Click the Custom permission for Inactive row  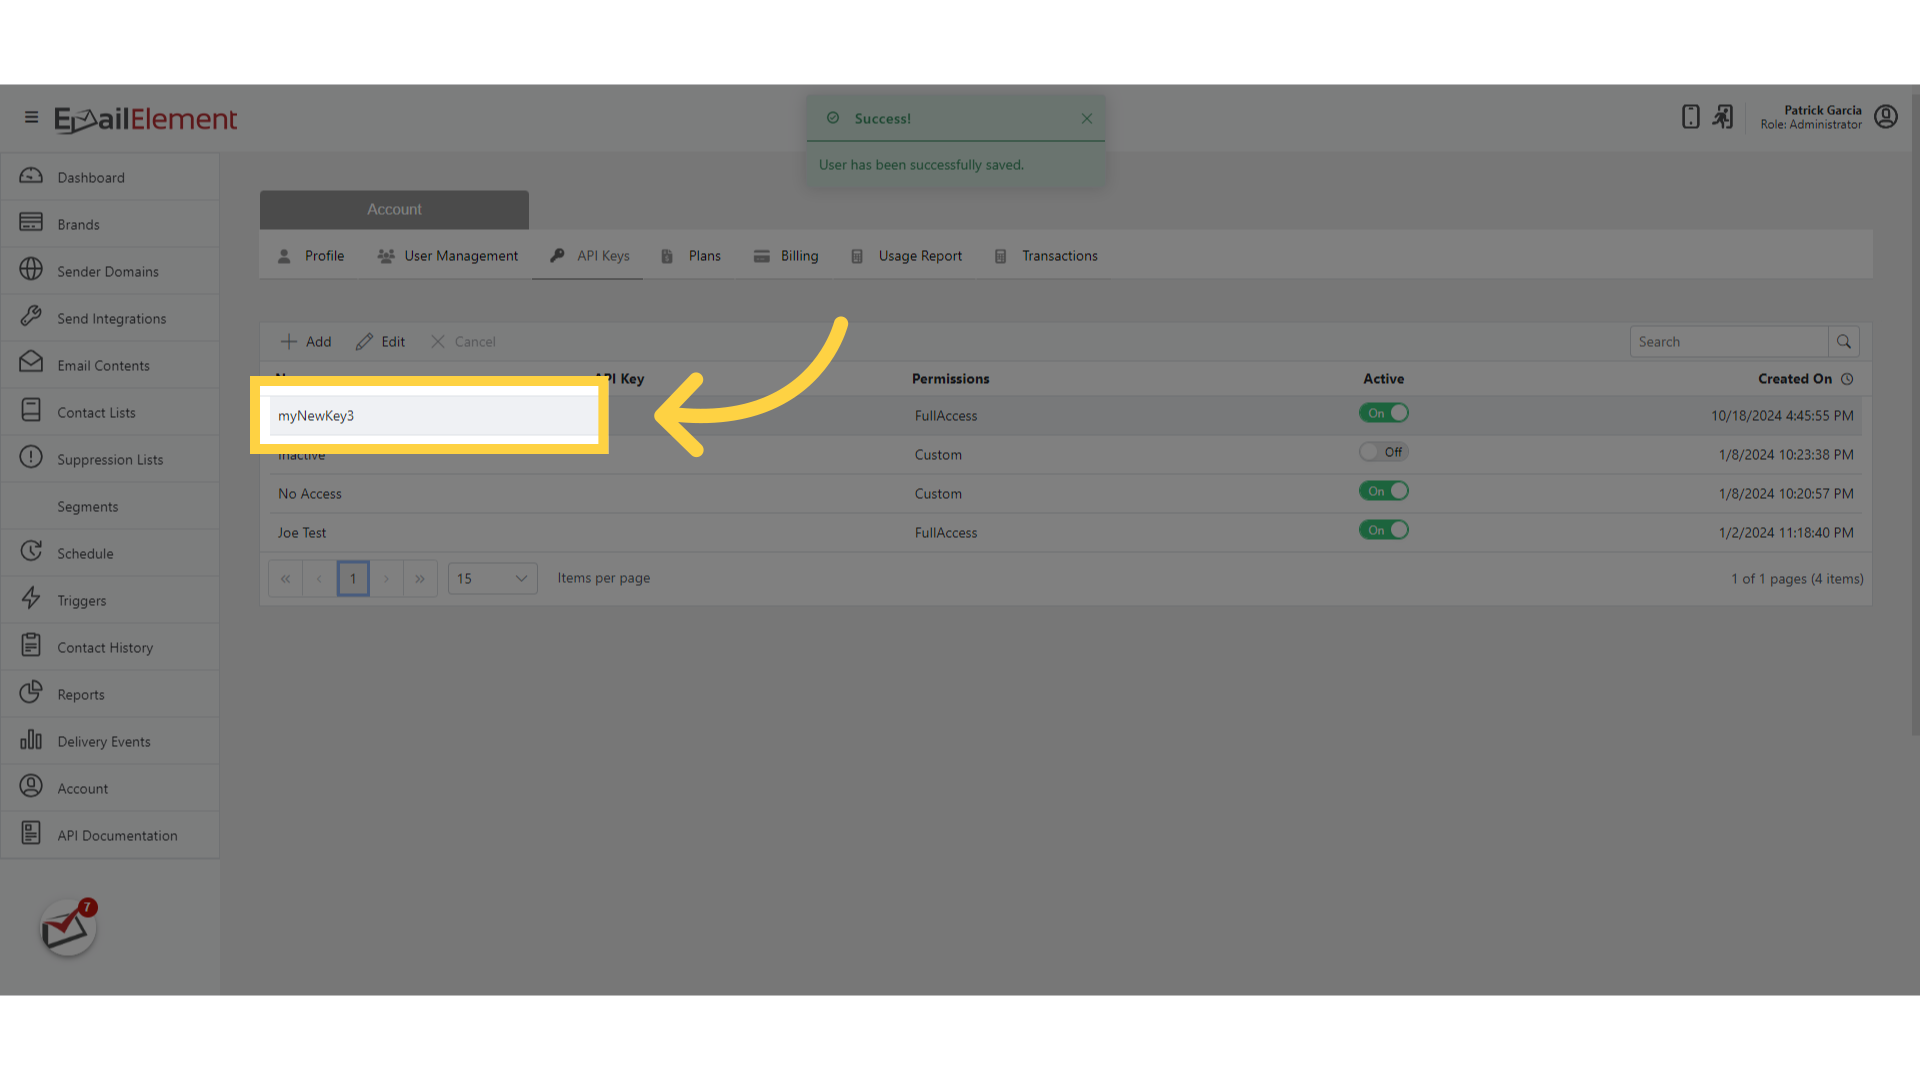pos(938,455)
